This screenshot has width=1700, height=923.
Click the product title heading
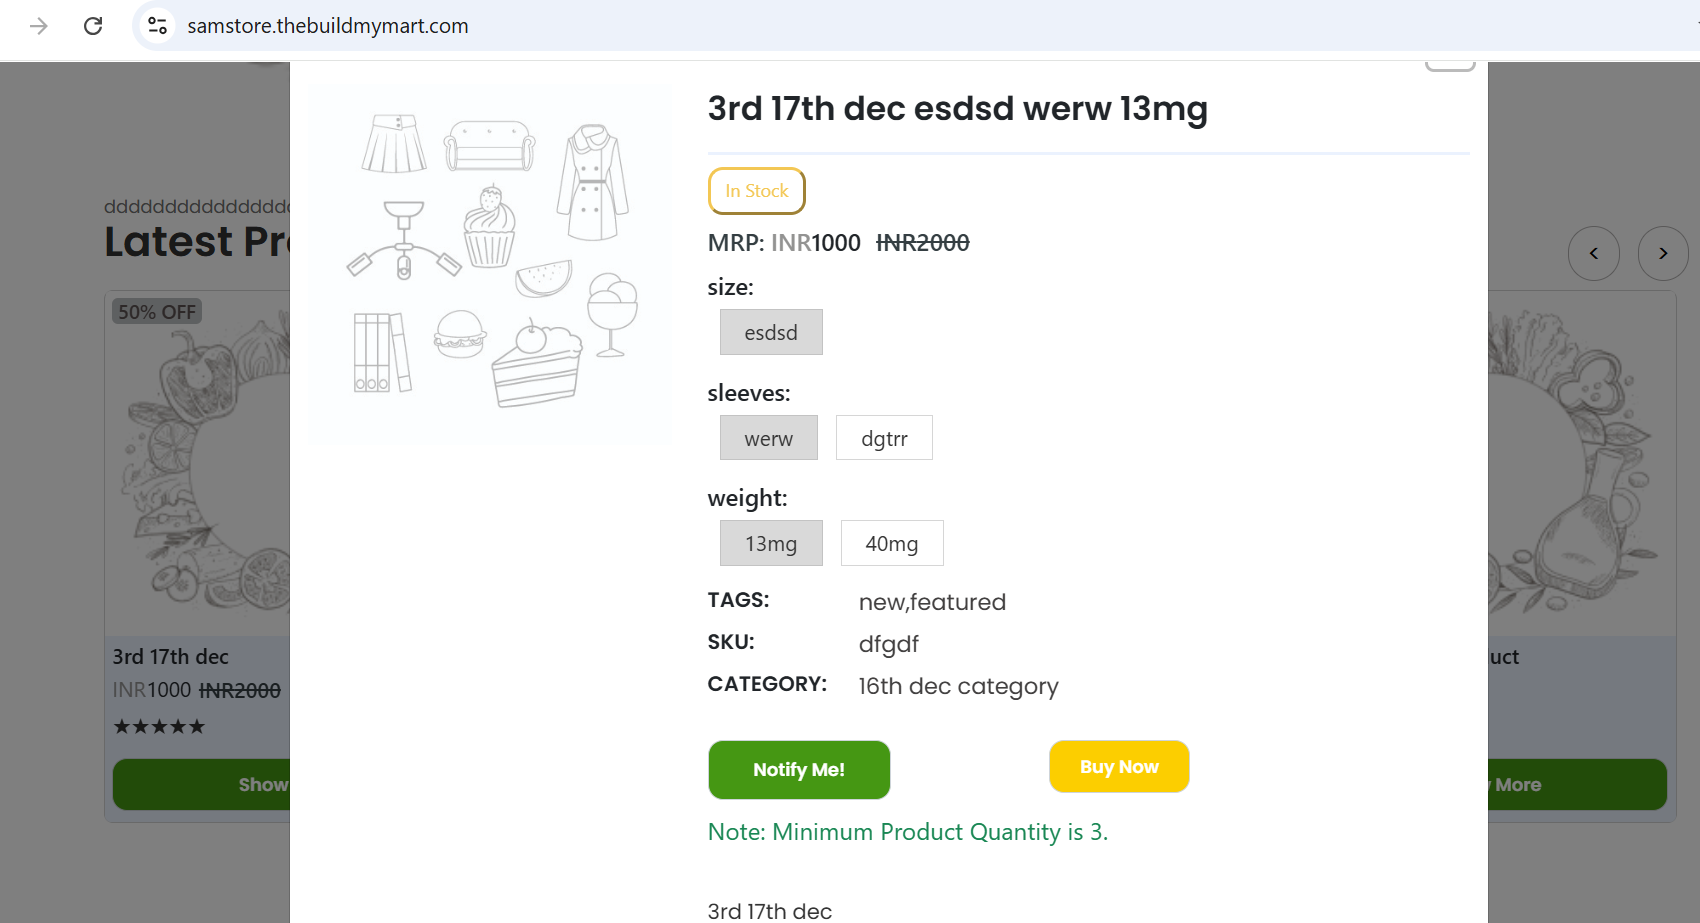957,108
